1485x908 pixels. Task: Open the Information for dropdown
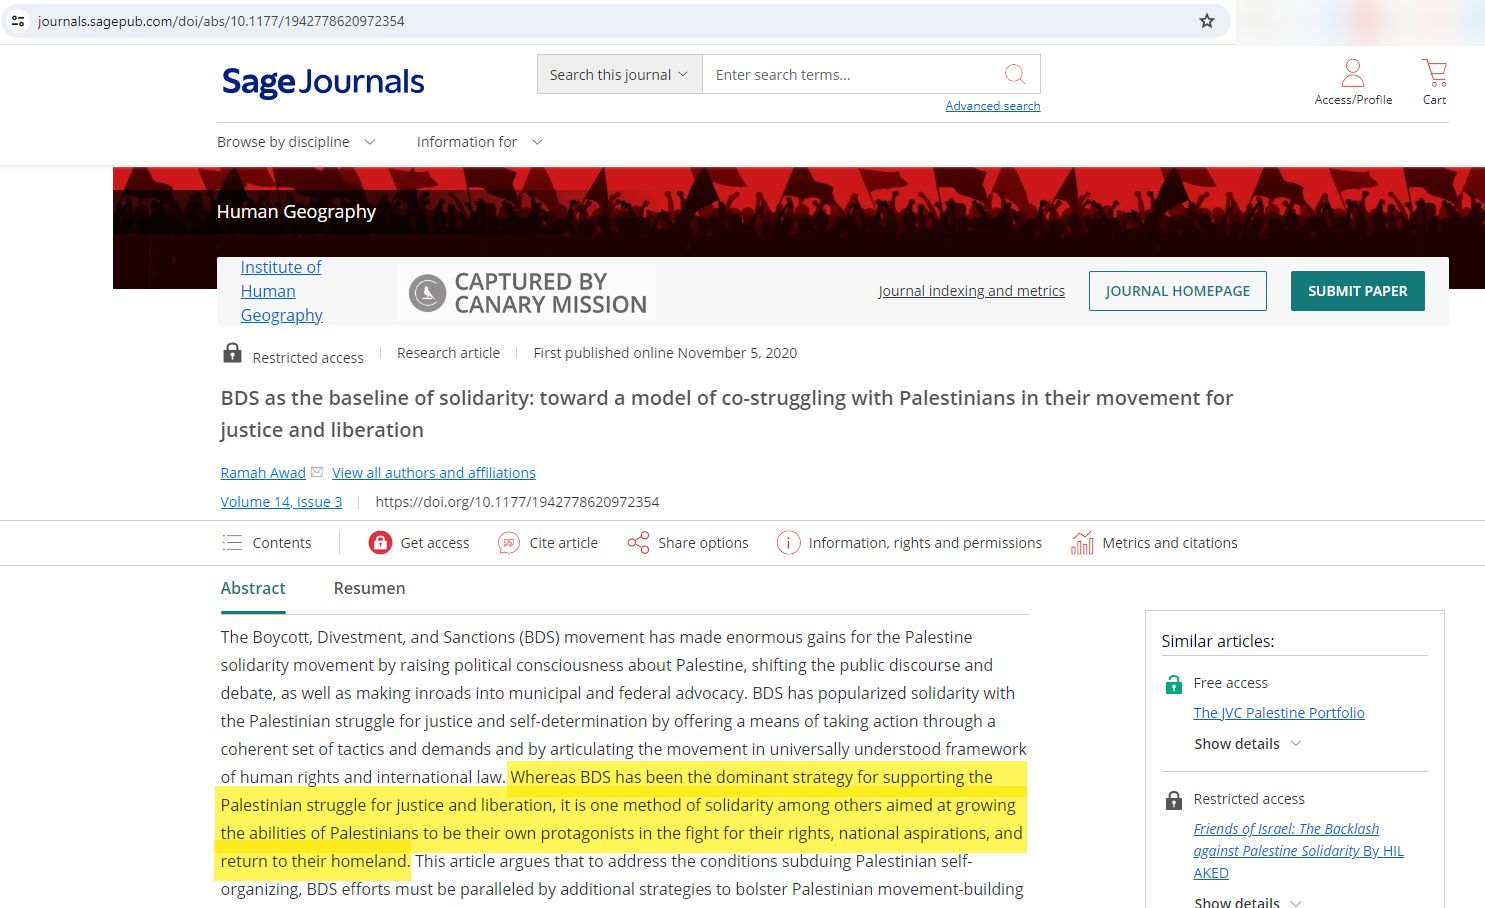coord(478,141)
